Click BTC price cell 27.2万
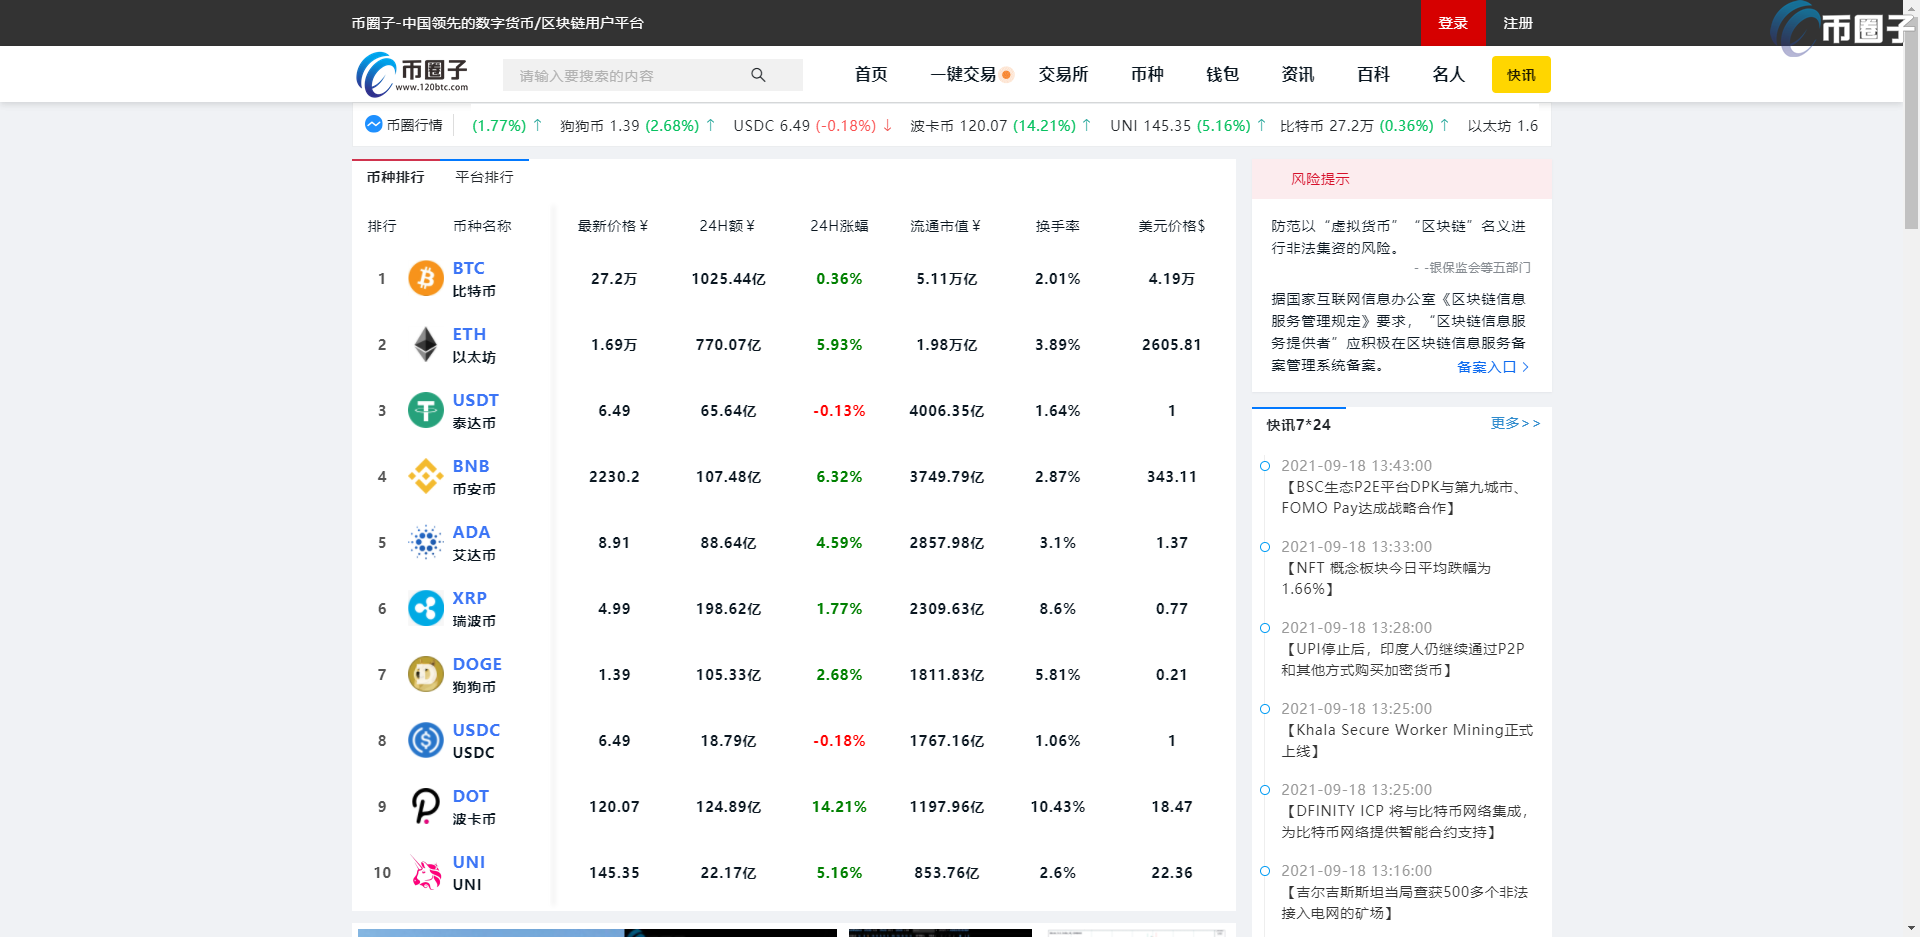This screenshot has width=1920, height=937. [614, 278]
